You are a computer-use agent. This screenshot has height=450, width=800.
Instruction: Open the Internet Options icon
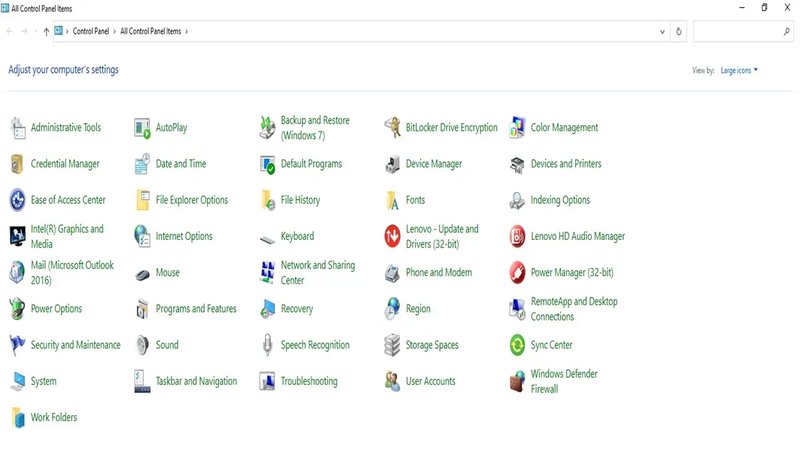click(x=142, y=236)
